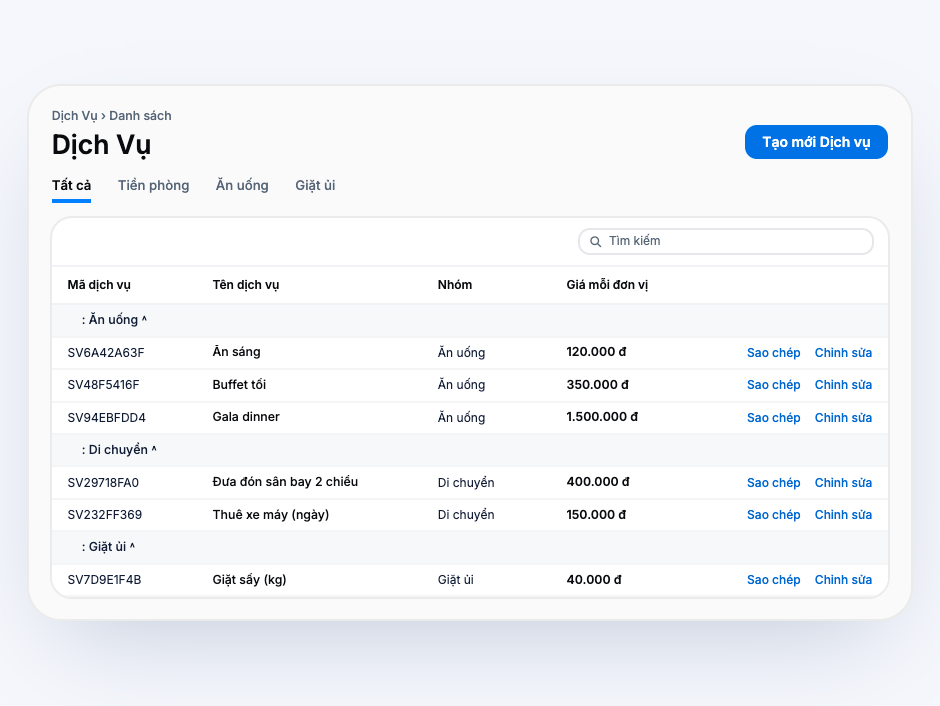Open Chỉnh sửa for Gala dinner
Image resolution: width=940 pixels, height=706 pixels.
tap(843, 418)
